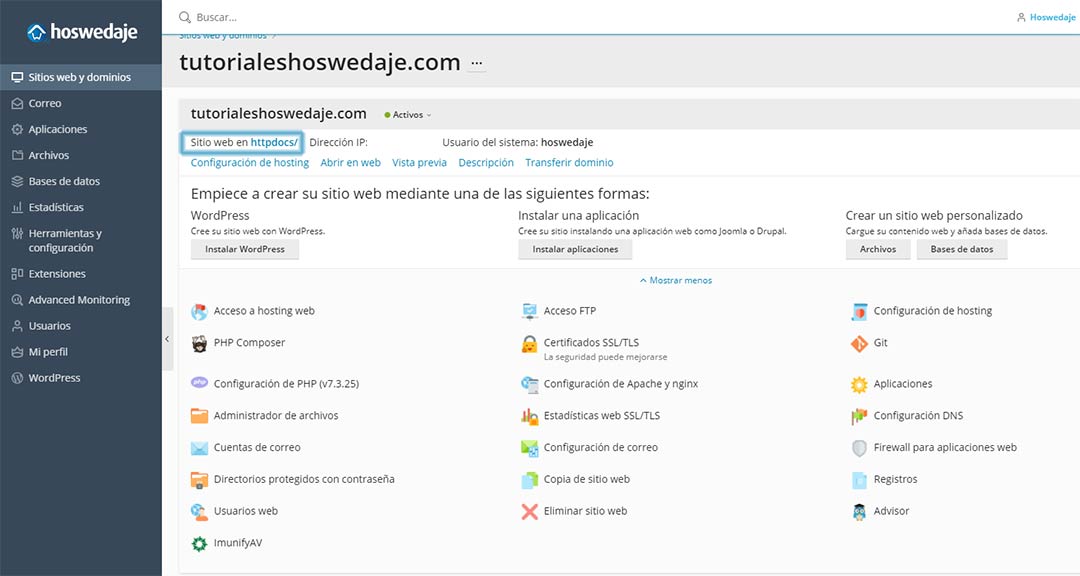Viewport: 1080px width, 576px height.
Task: Open the Aplicaciones gear icon in grid
Action: [x=859, y=384]
